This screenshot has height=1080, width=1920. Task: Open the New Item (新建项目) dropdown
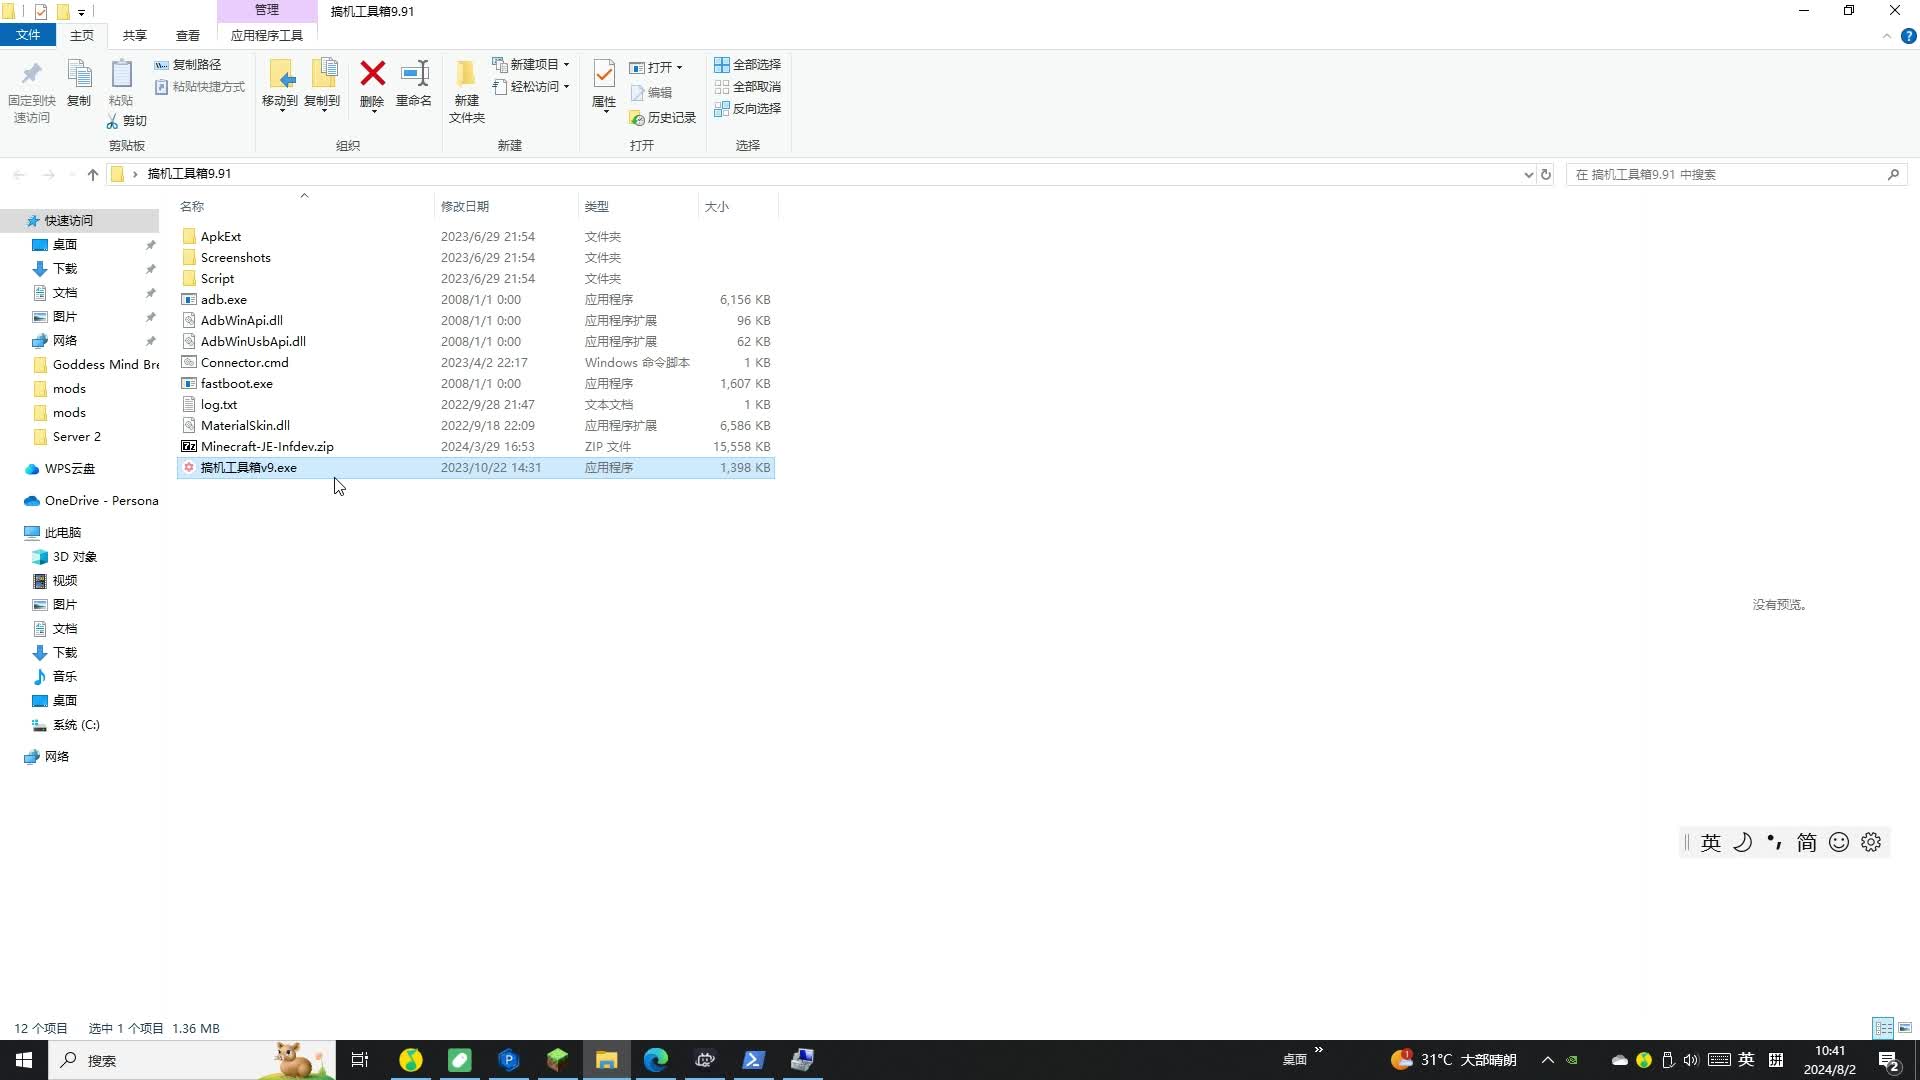tap(531, 64)
